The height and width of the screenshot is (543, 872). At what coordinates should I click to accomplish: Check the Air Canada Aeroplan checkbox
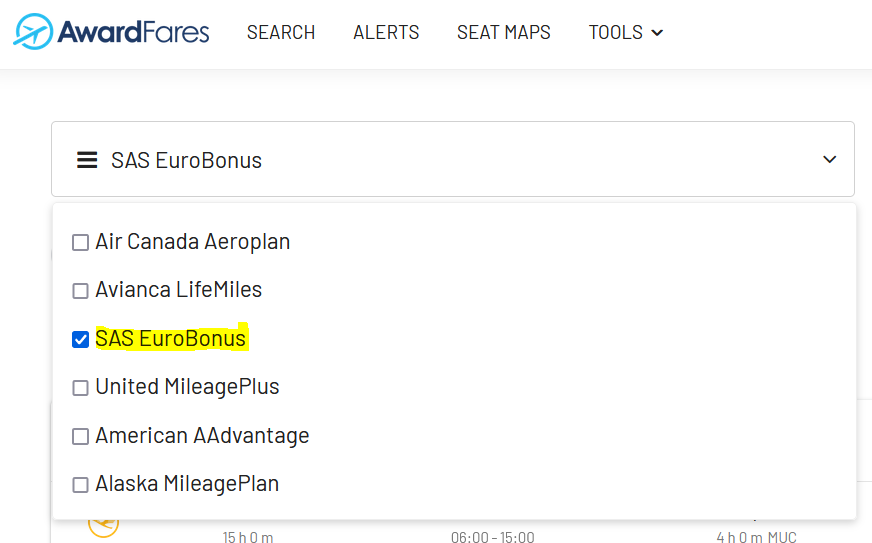pyautogui.click(x=81, y=243)
